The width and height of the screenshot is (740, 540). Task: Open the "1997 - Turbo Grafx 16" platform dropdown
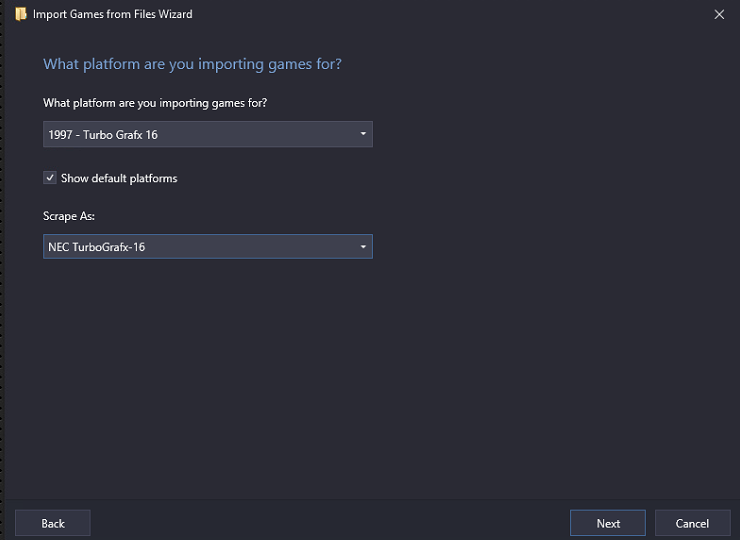(208, 135)
